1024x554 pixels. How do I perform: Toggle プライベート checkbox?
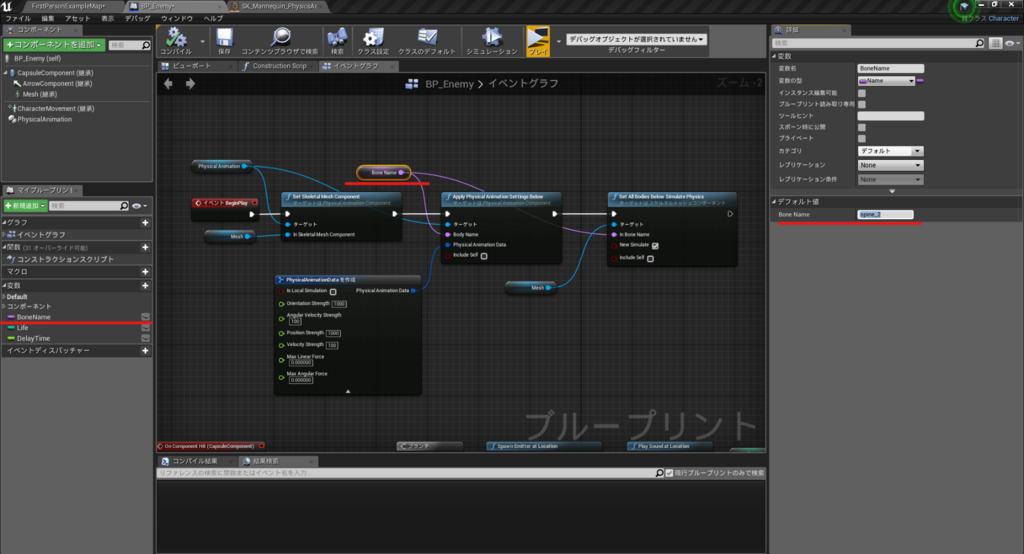pos(862,138)
